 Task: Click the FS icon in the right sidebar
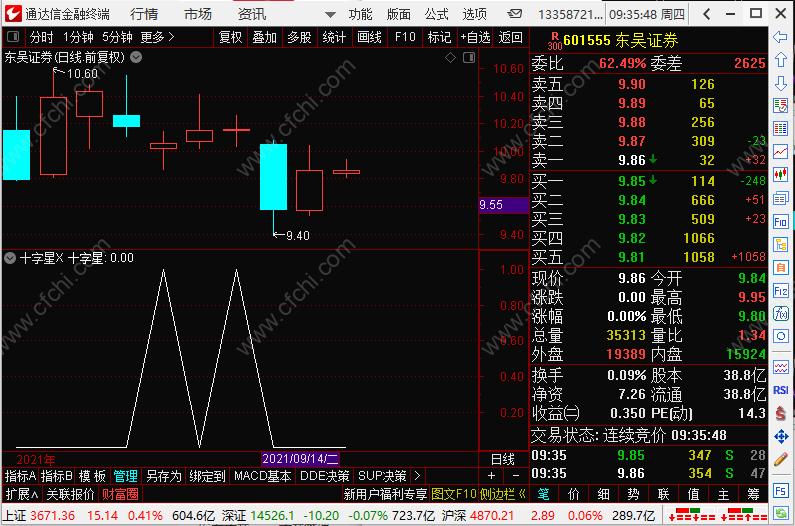780,490
